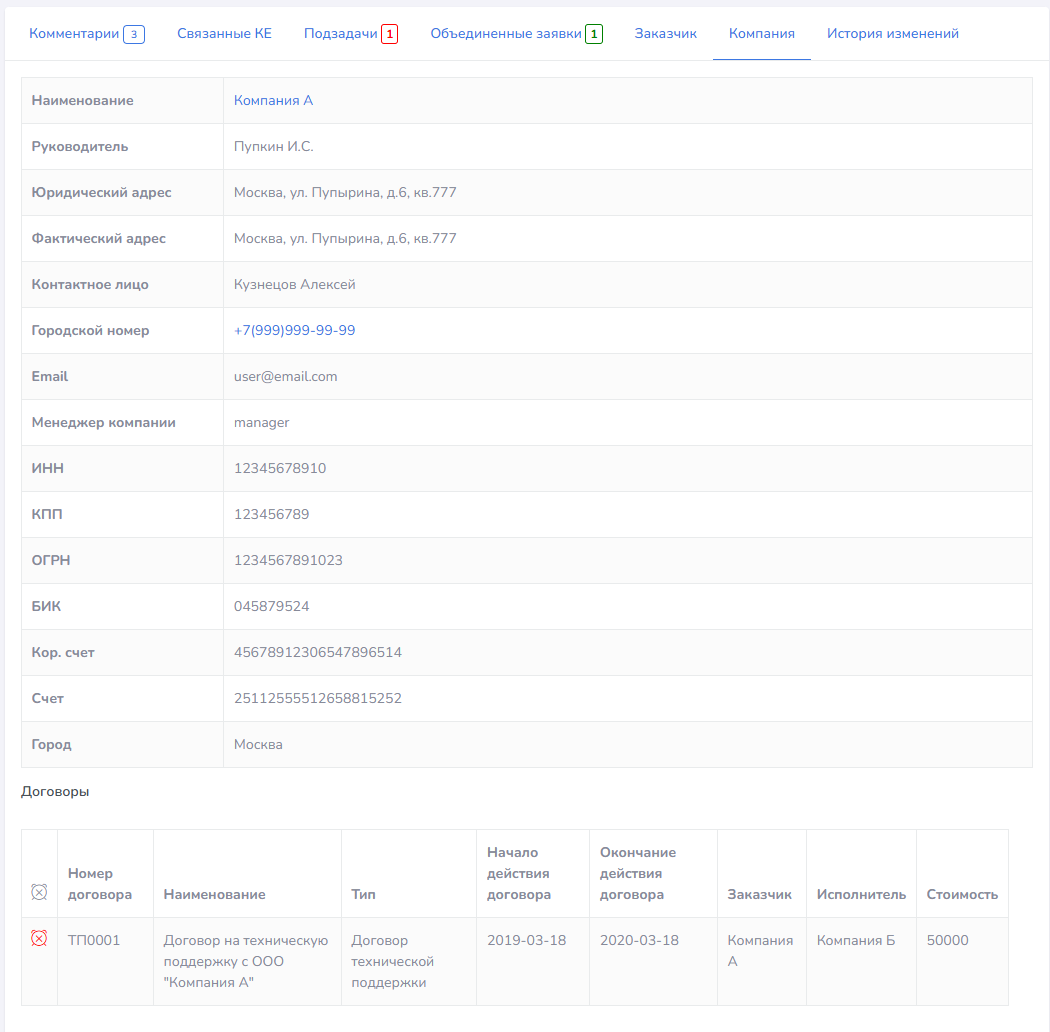Click the cross icon in the contracts table header
The image size is (1050, 1032).
coord(39,892)
